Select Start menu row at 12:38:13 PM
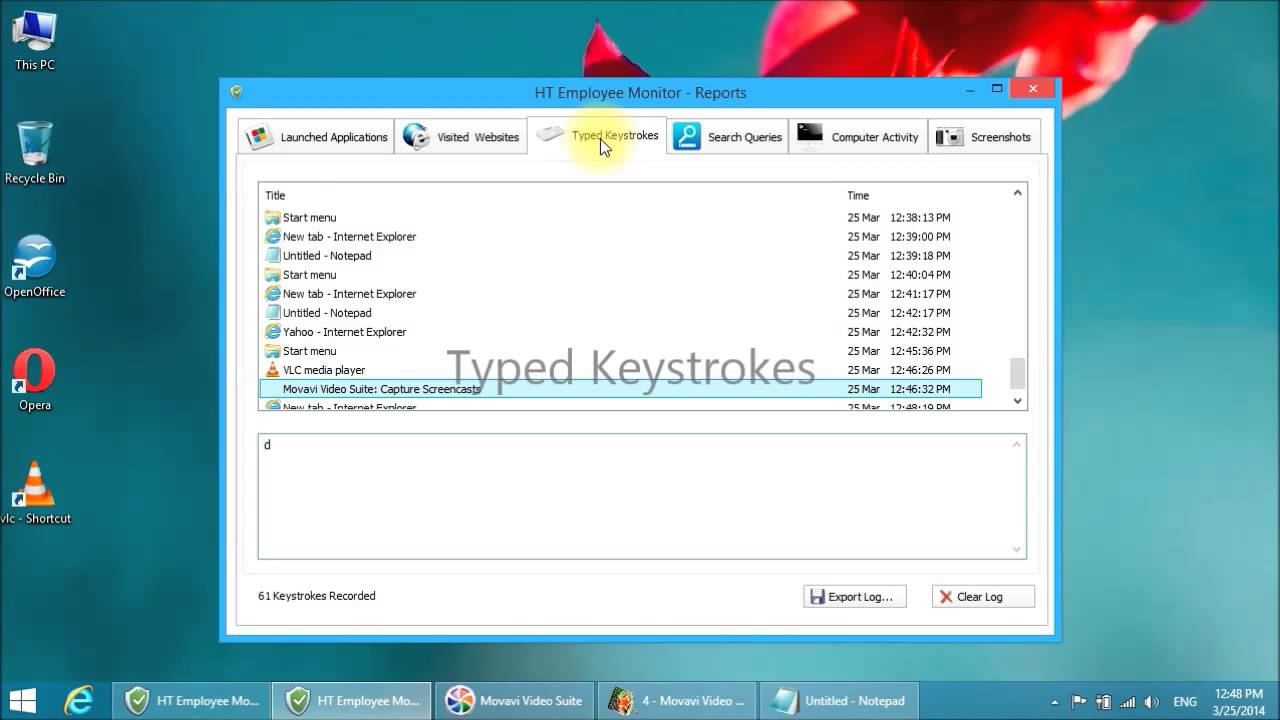The image size is (1280, 720). point(620,217)
